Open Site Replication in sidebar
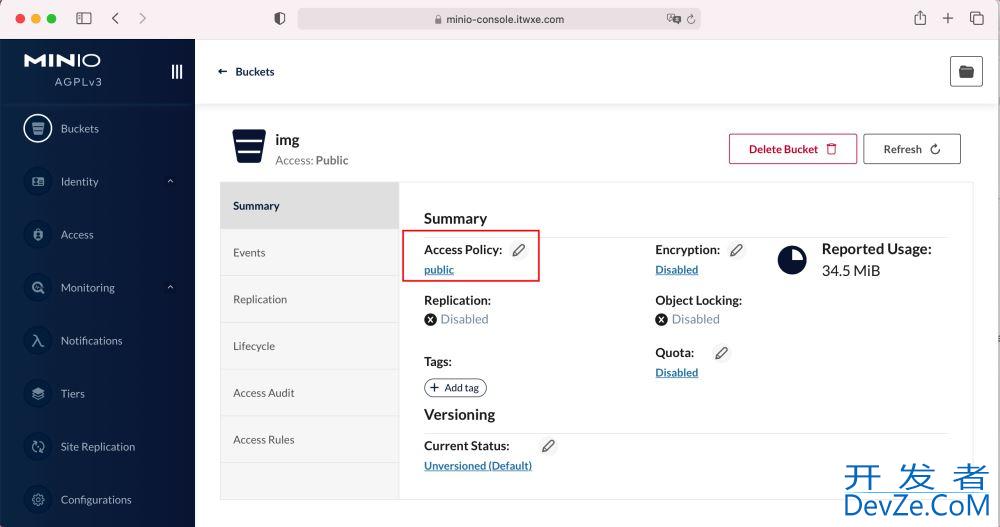 (98, 447)
